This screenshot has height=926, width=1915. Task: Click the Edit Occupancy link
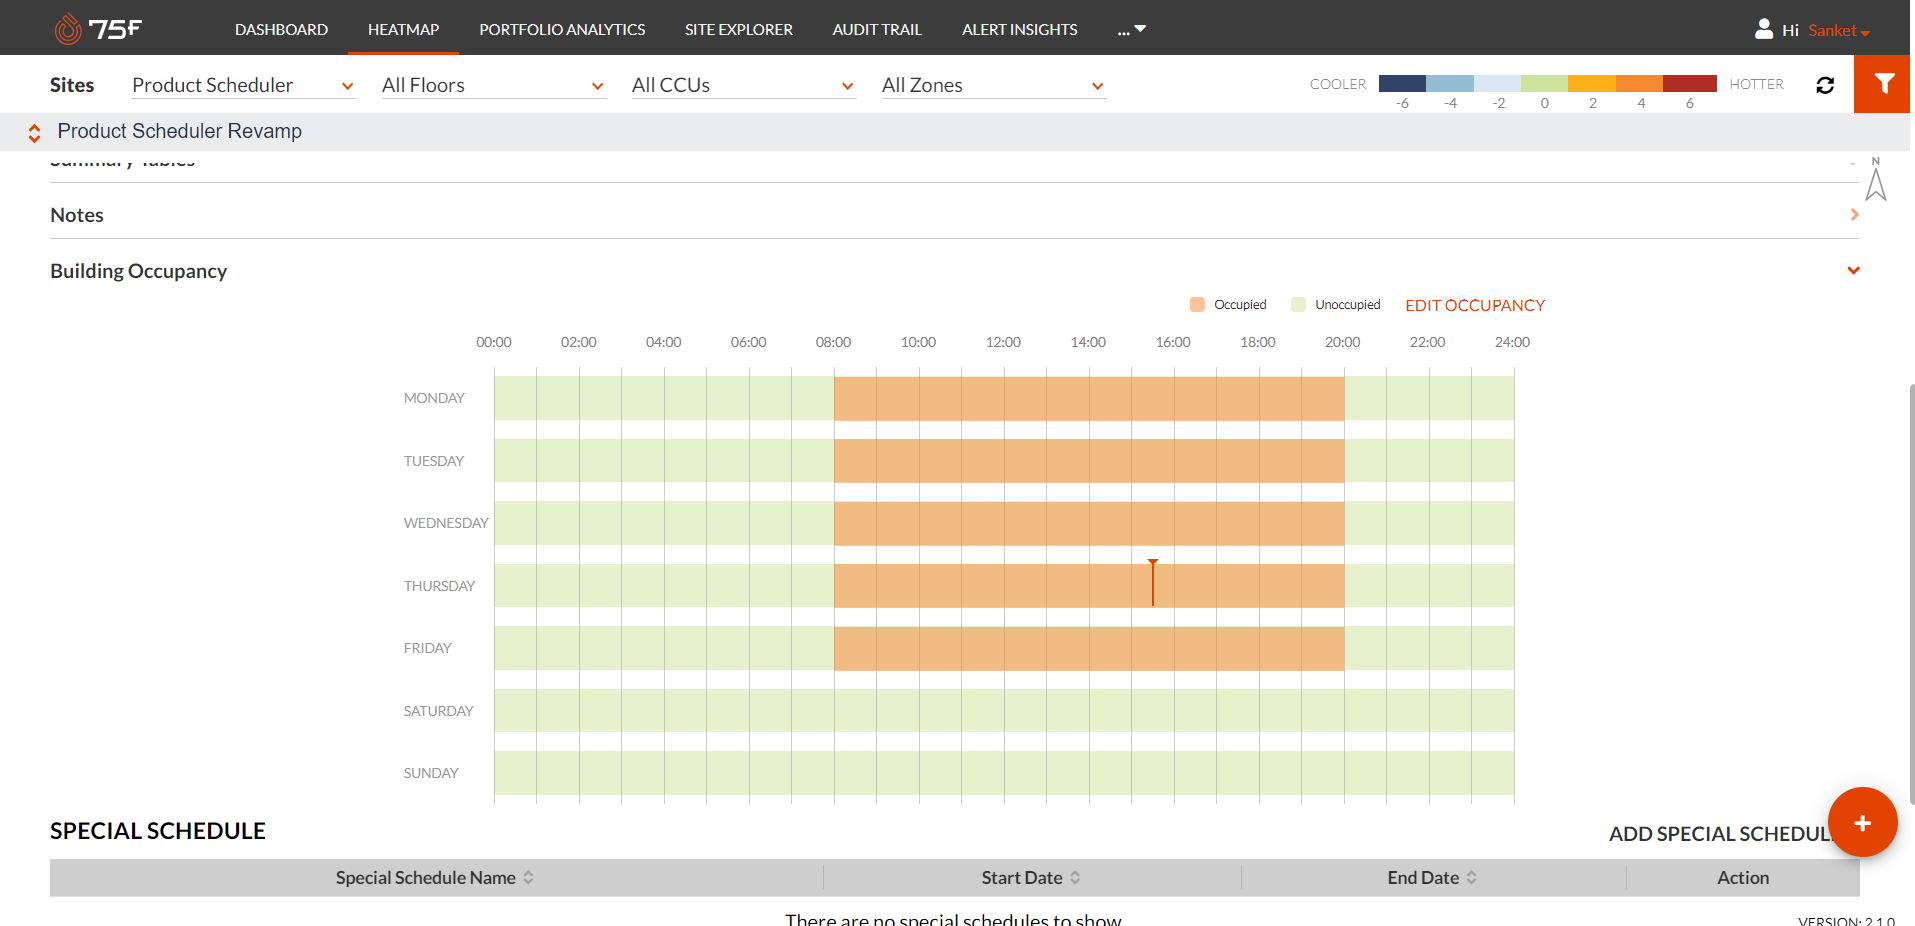(x=1475, y=306)
